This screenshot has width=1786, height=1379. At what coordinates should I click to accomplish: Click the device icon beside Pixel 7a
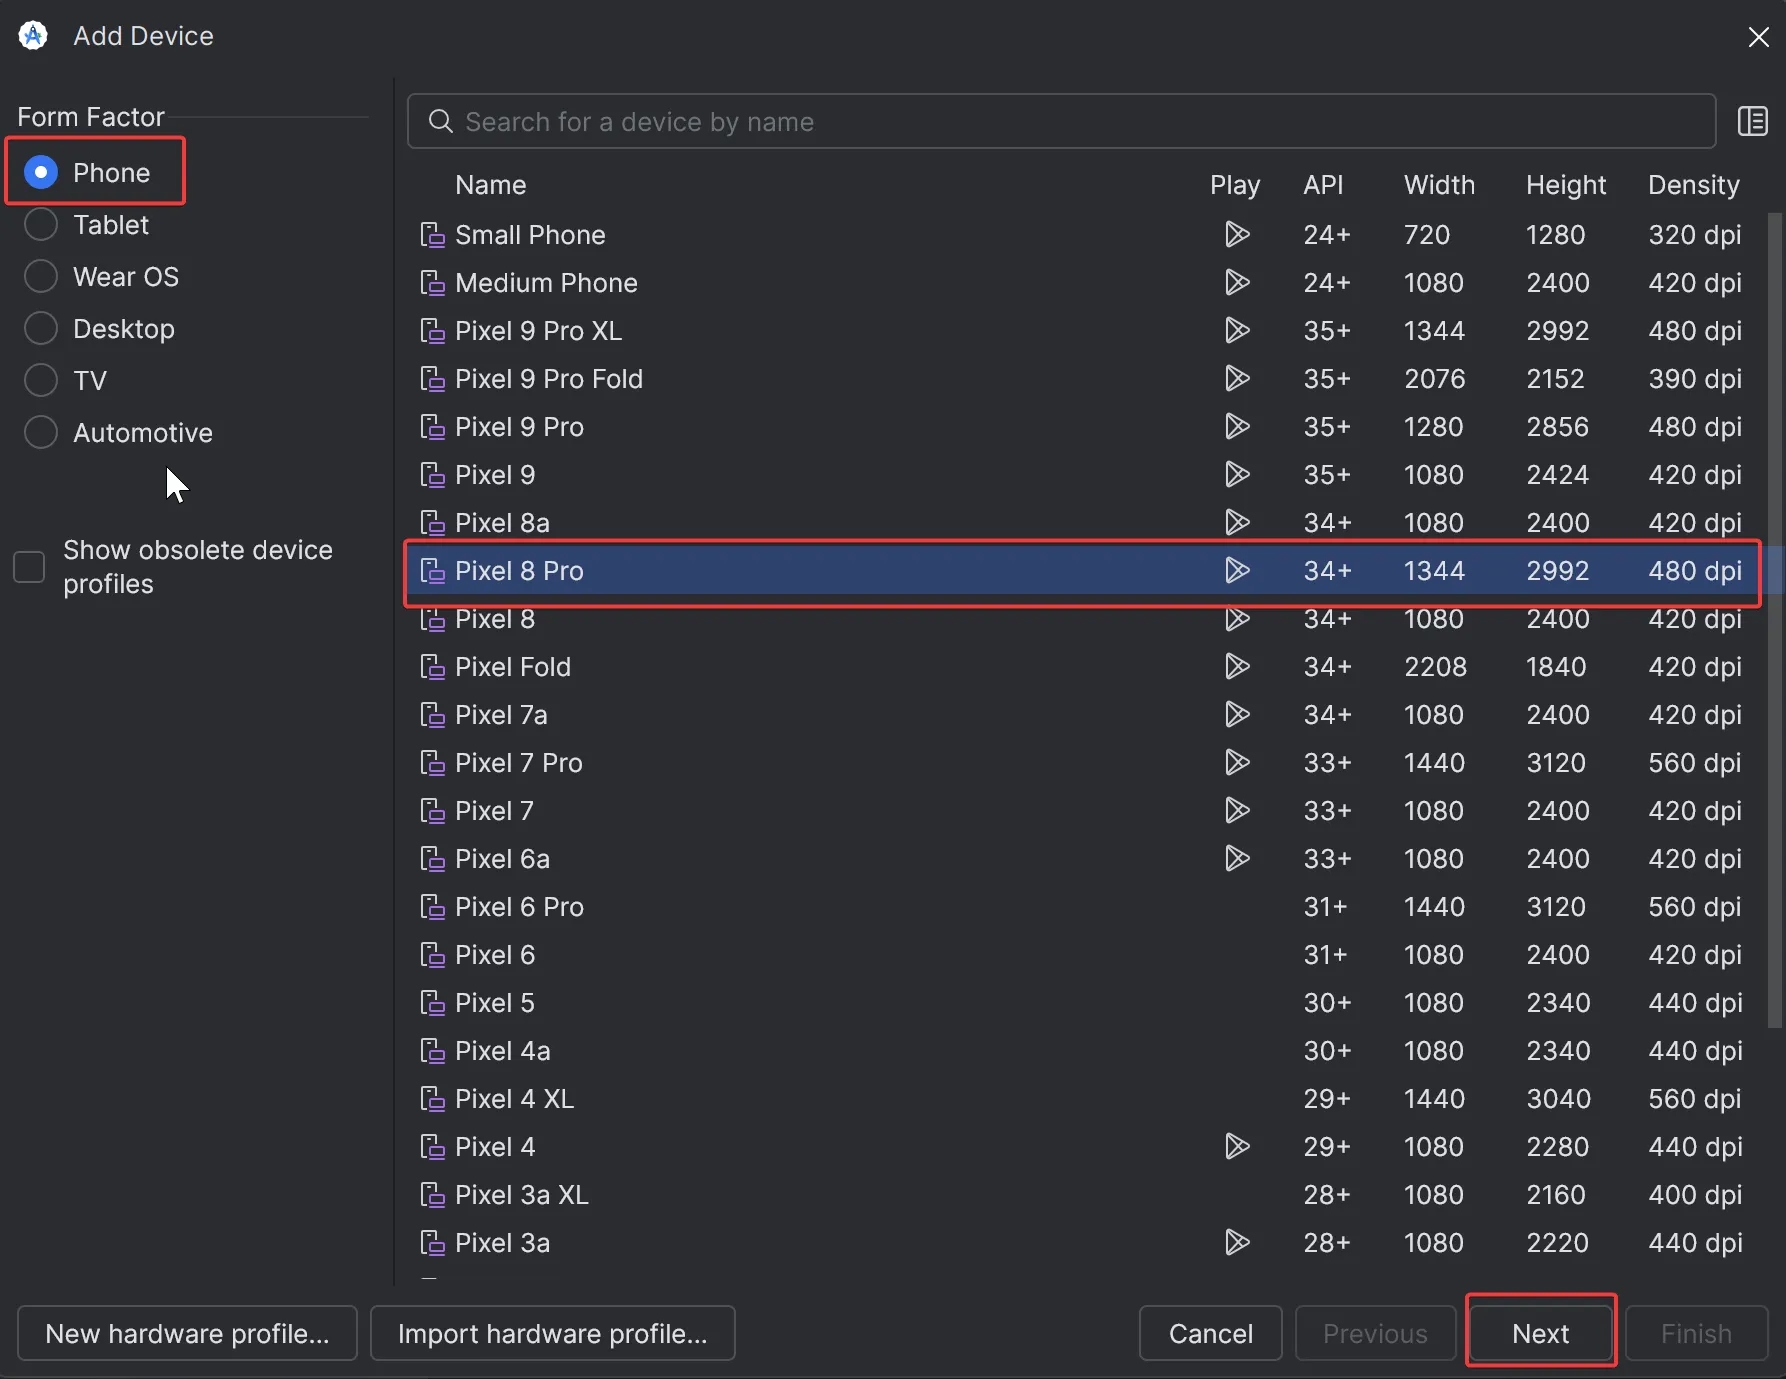pos(432,715)
